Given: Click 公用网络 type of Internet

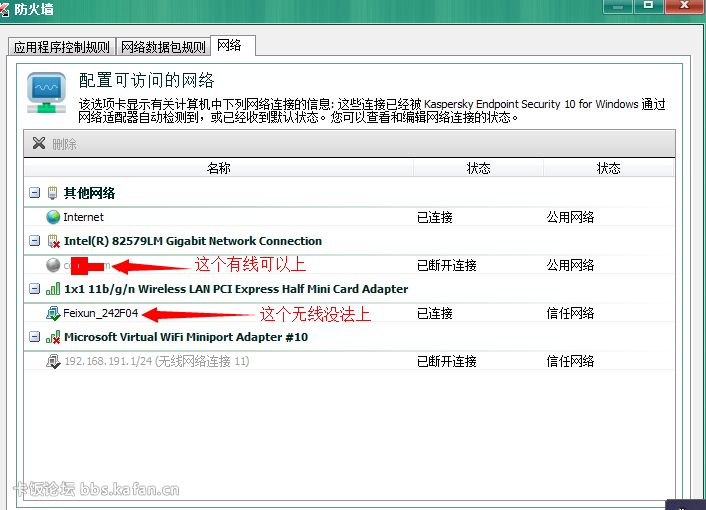Looking at the screenshot, I should tap(570, 217).
